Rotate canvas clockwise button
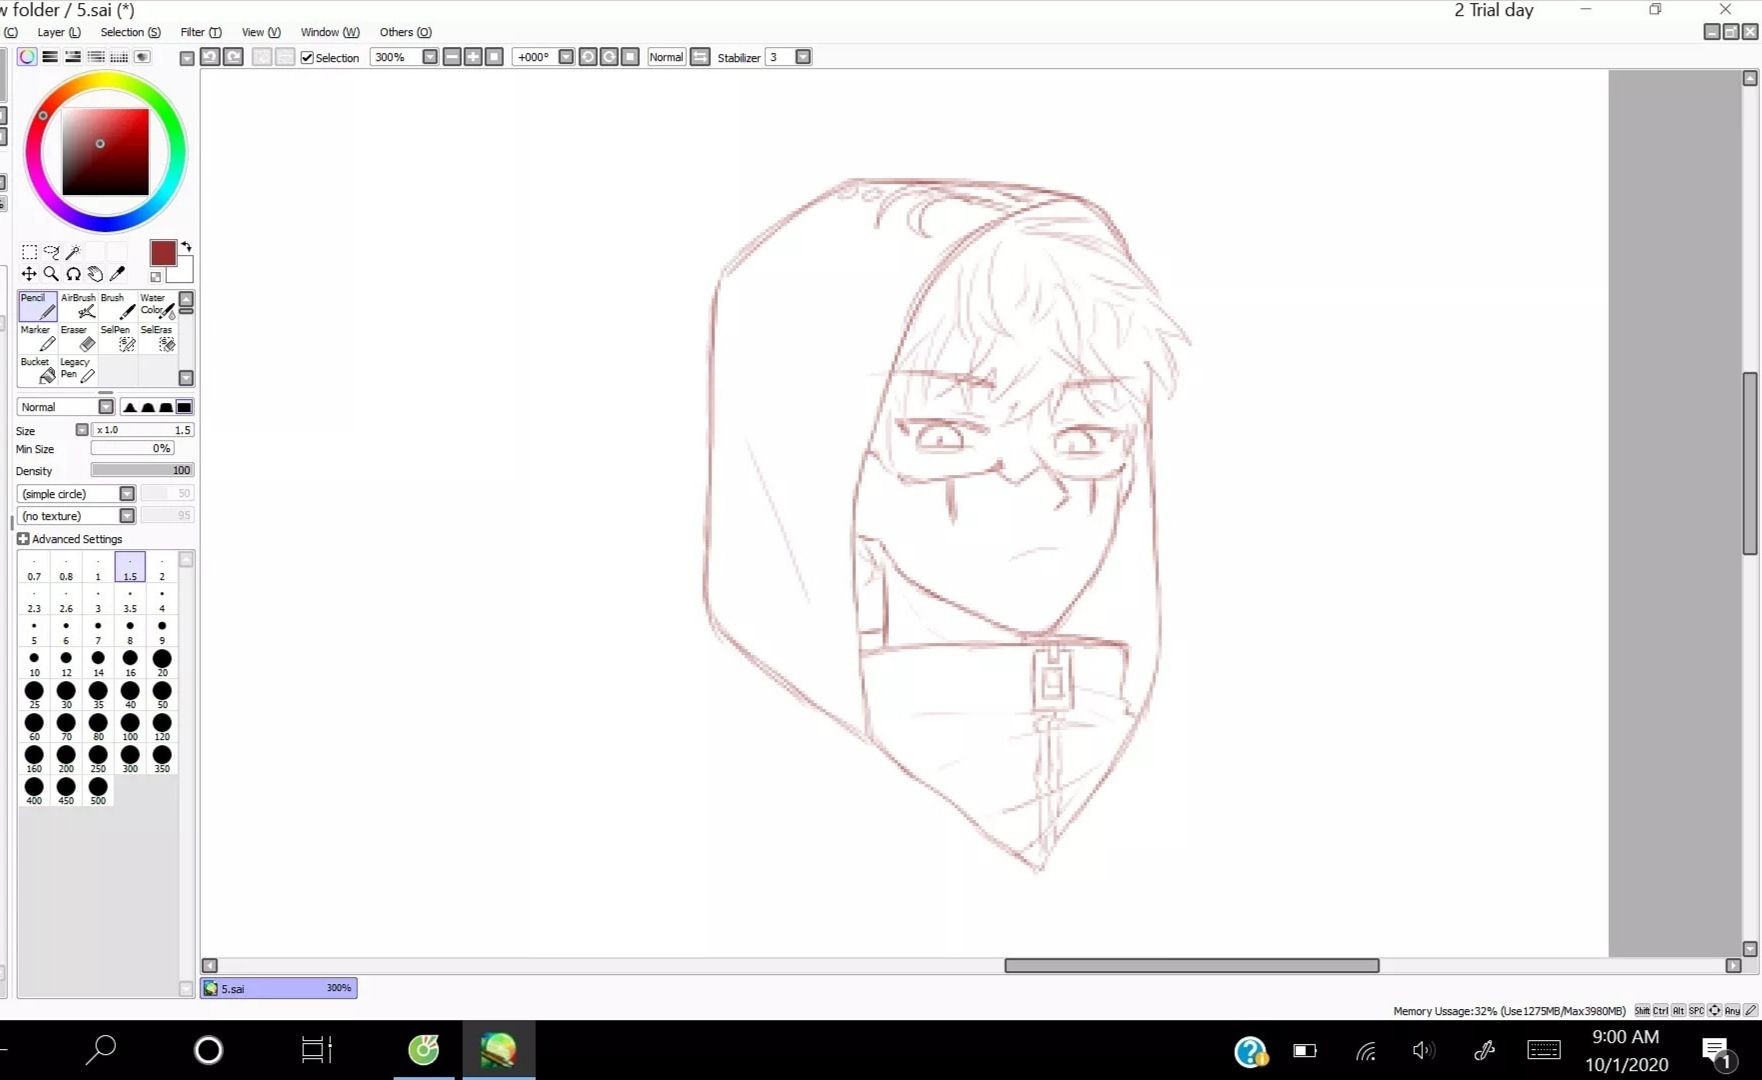 [x=609, y=57]
